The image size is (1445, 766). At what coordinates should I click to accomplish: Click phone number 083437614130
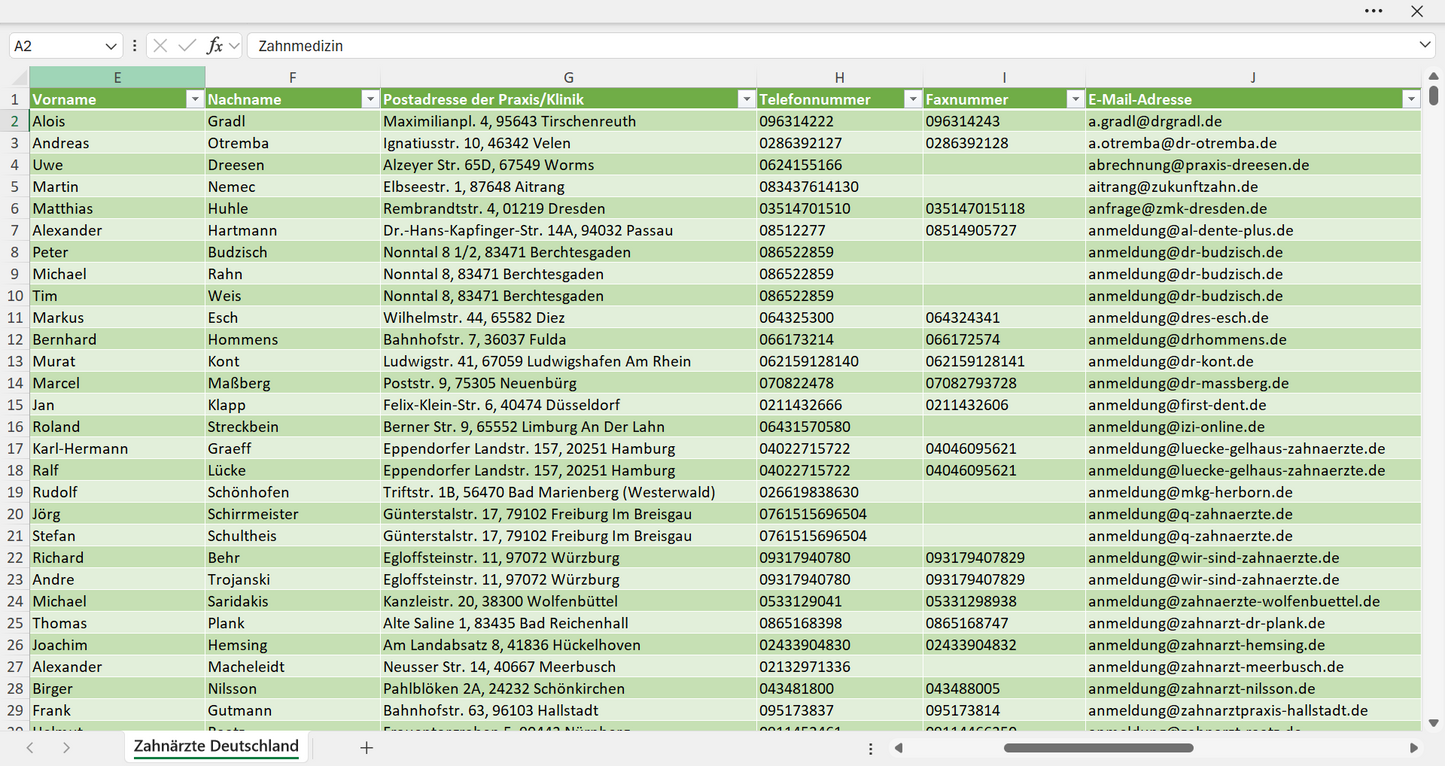point(839,187)
